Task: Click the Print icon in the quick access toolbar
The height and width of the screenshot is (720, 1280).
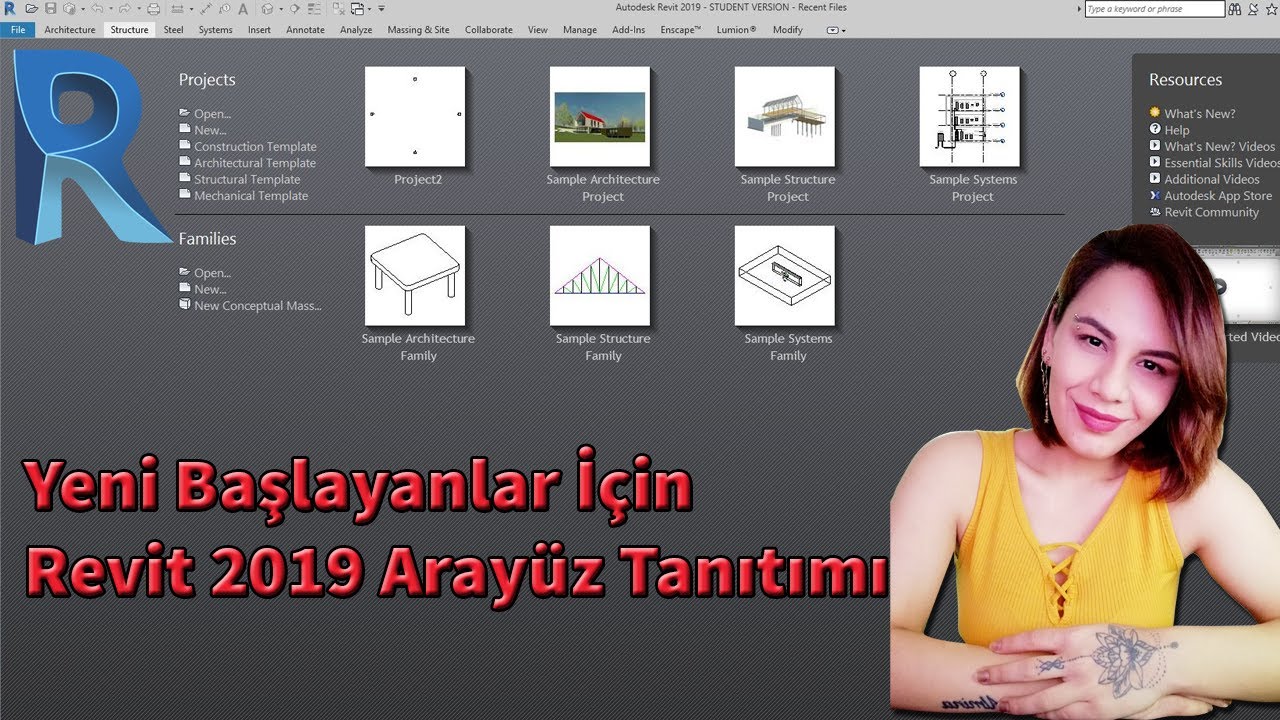Action: [x=153, y=8]
